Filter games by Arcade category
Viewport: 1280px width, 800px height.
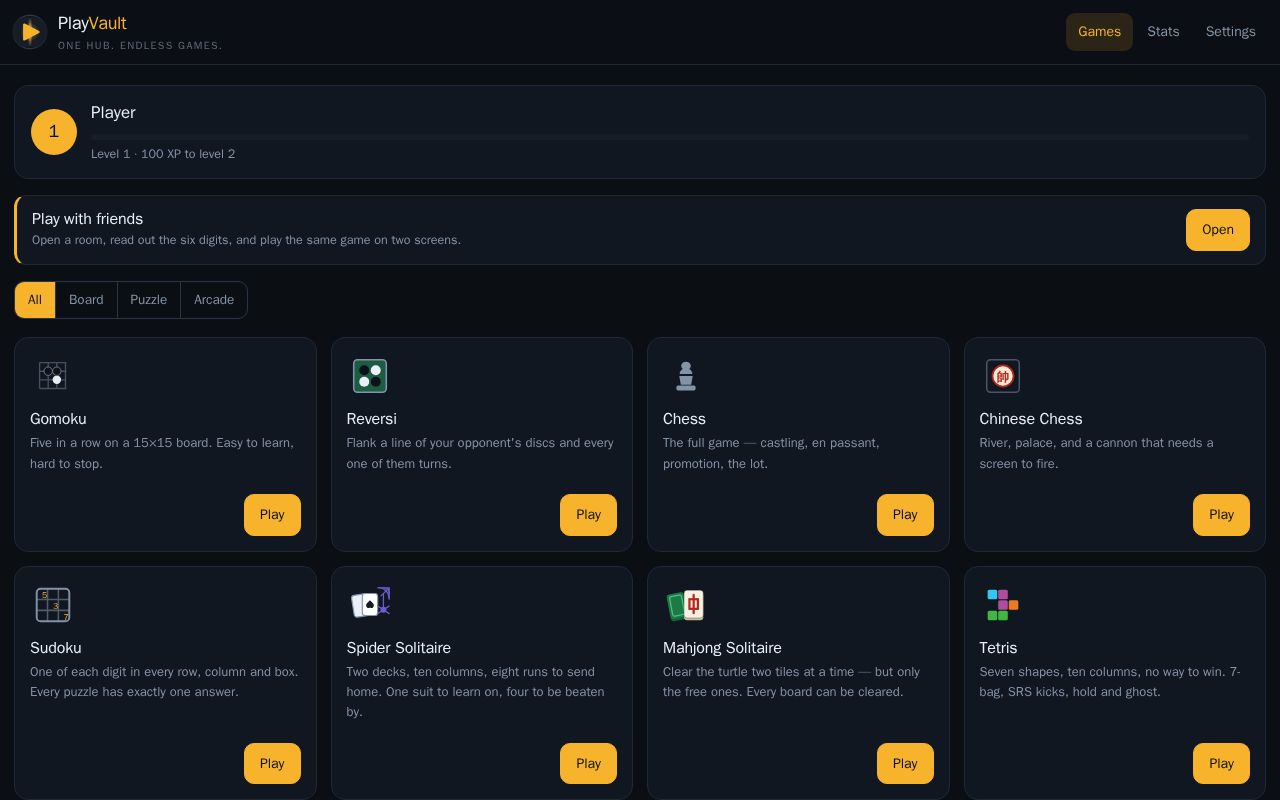click(214, 300)
